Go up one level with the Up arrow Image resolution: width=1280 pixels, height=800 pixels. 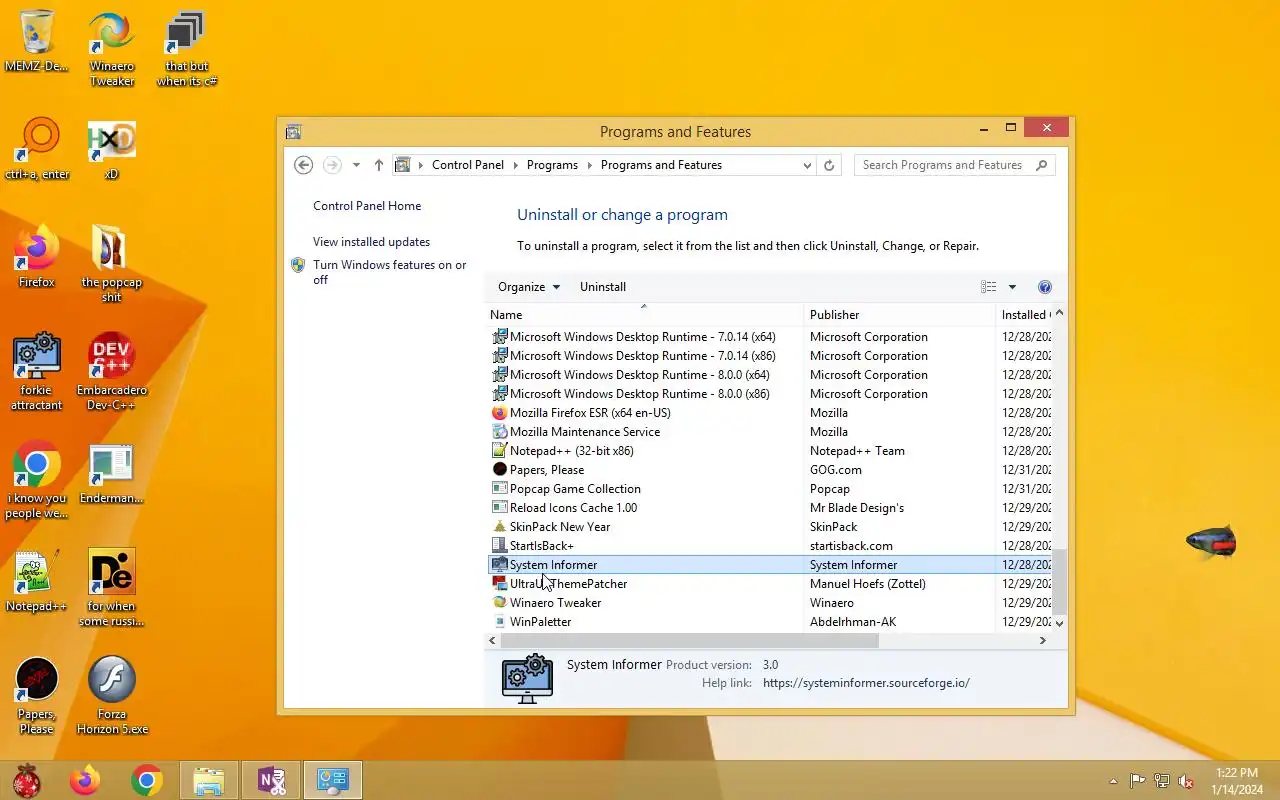(x=378, y=165)
